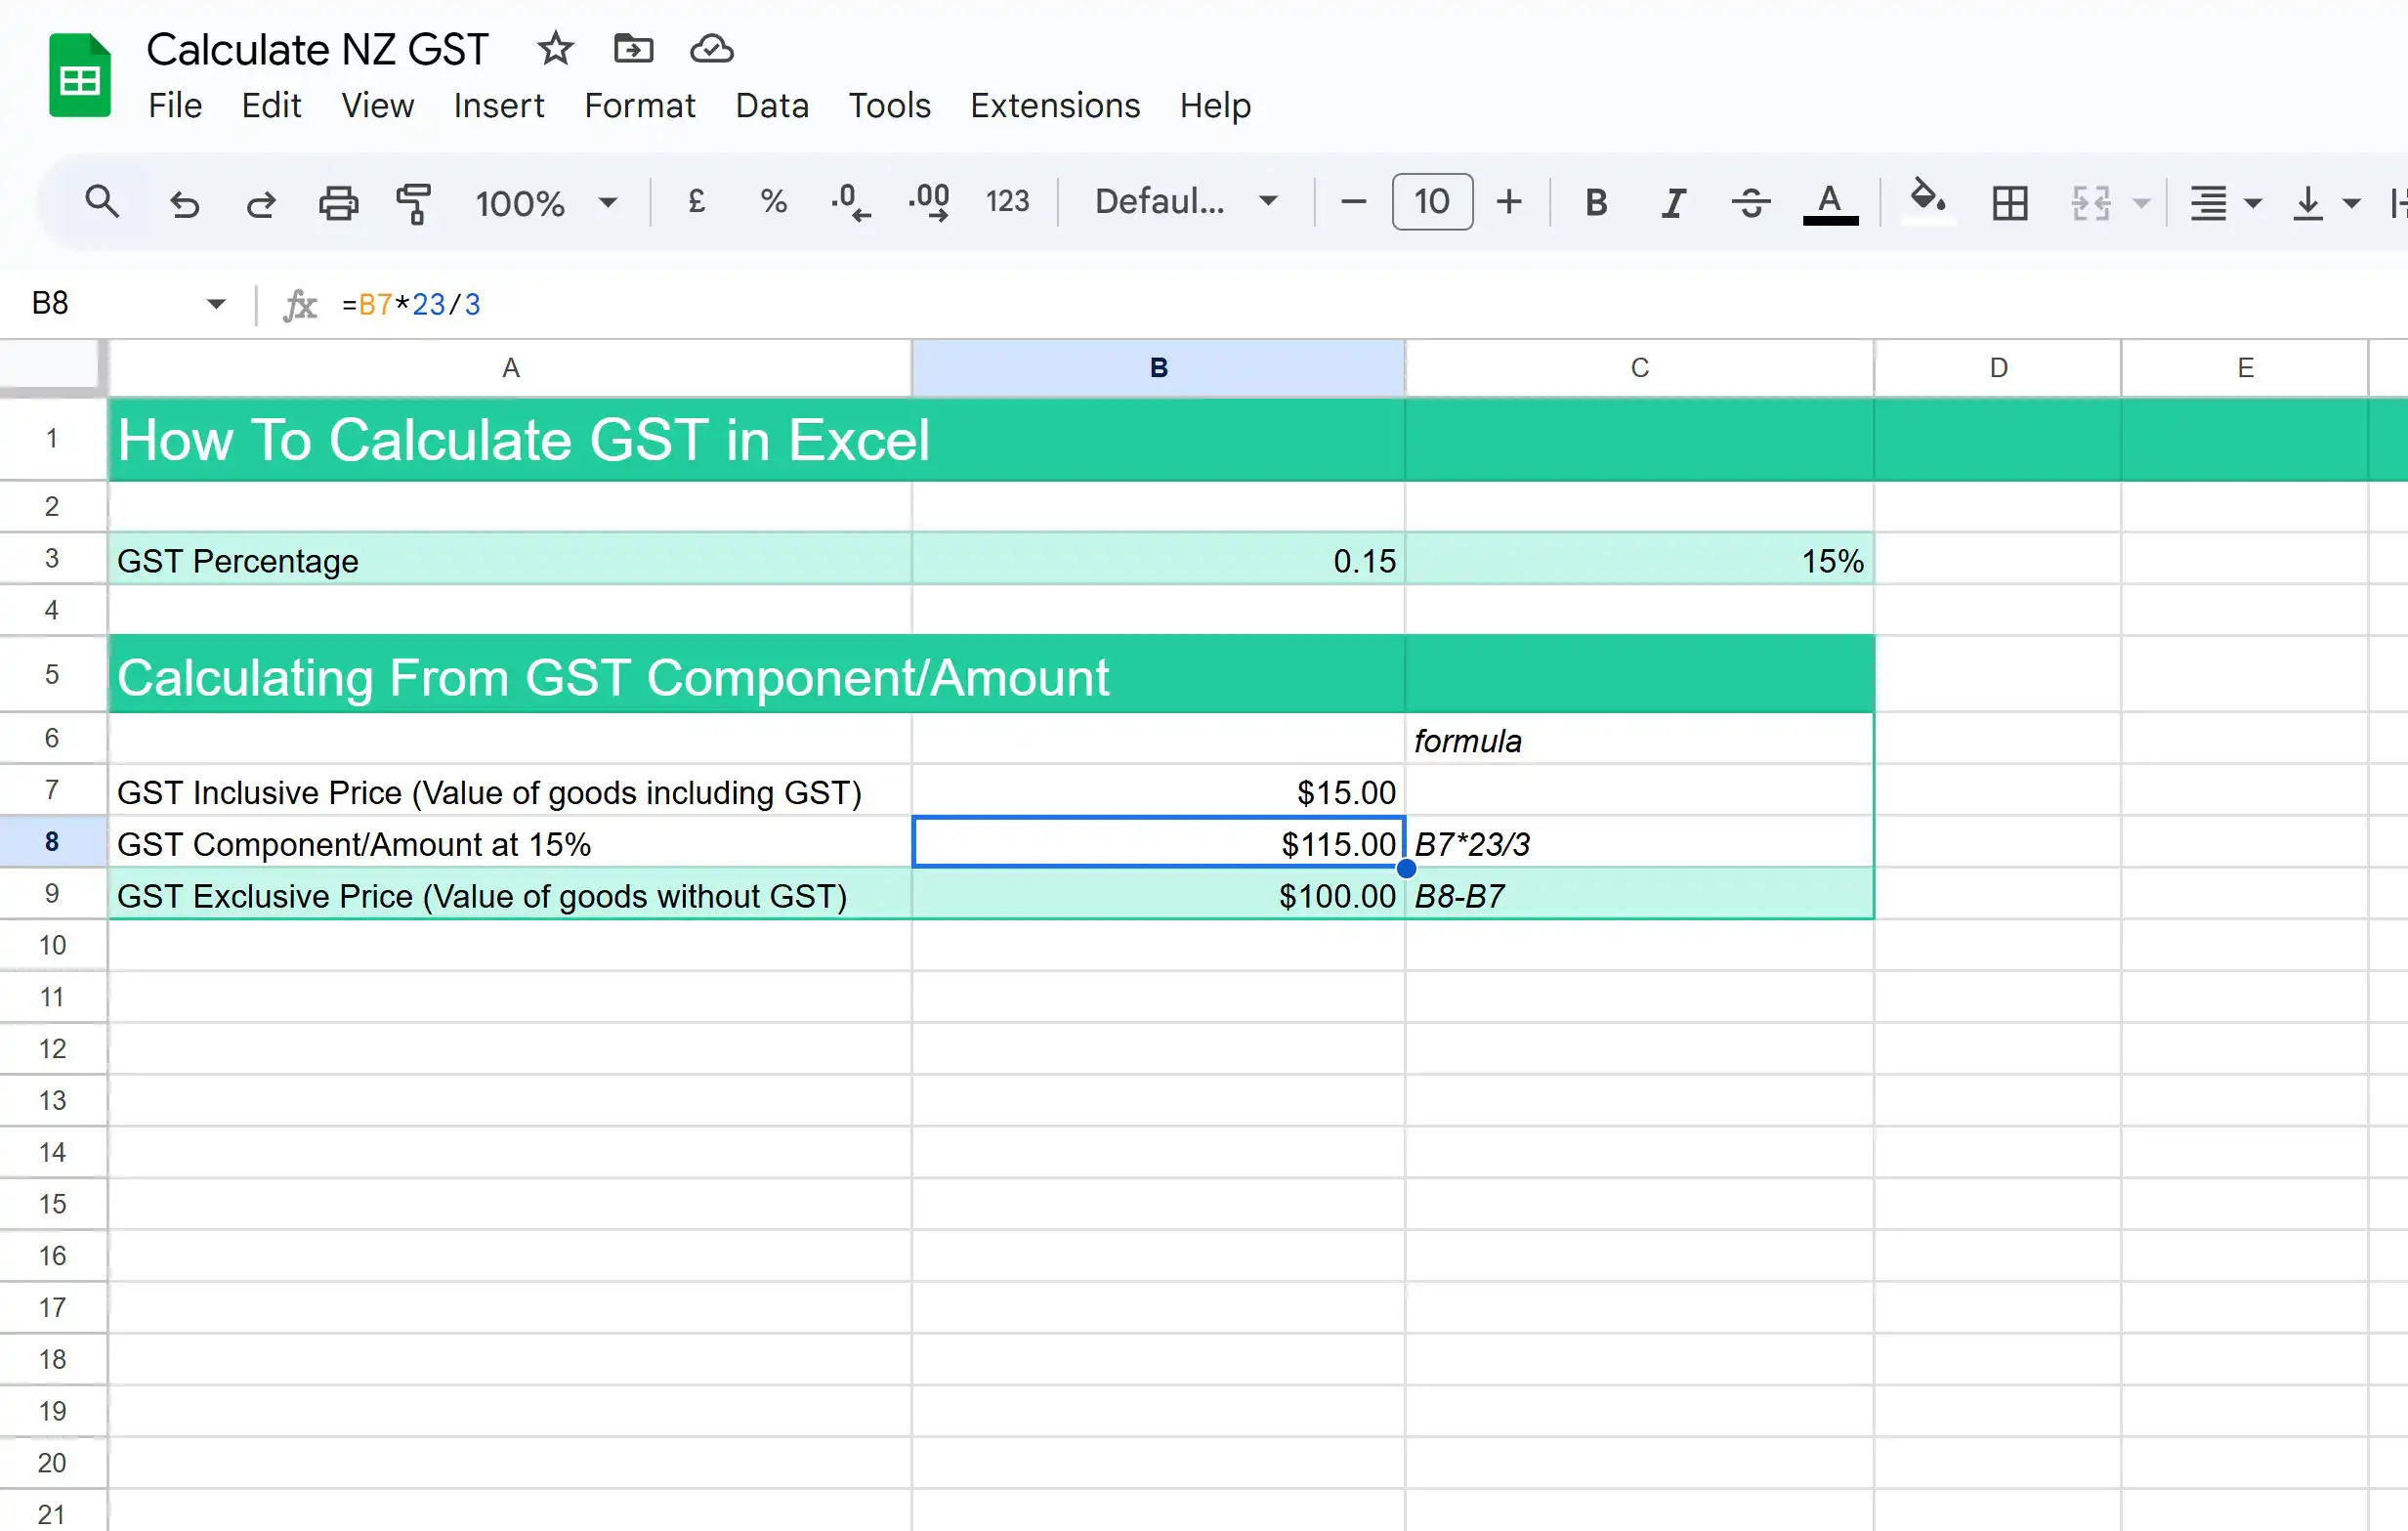
Task: Check the cloud document status icon
Action: tap(712, 48)
